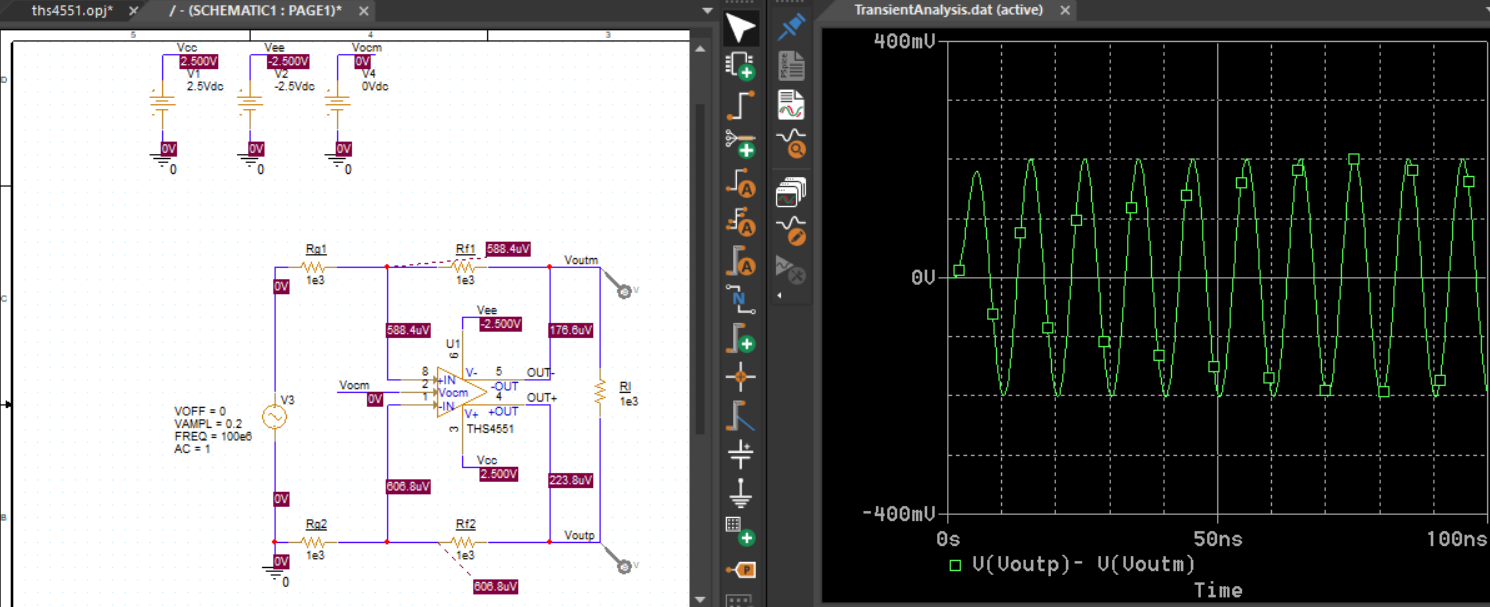Image resolution: width=1490 pixels, height=607 pixels.
Task: Close the TransientAnalysis.dat tab
Action: tap(1065, 10)
